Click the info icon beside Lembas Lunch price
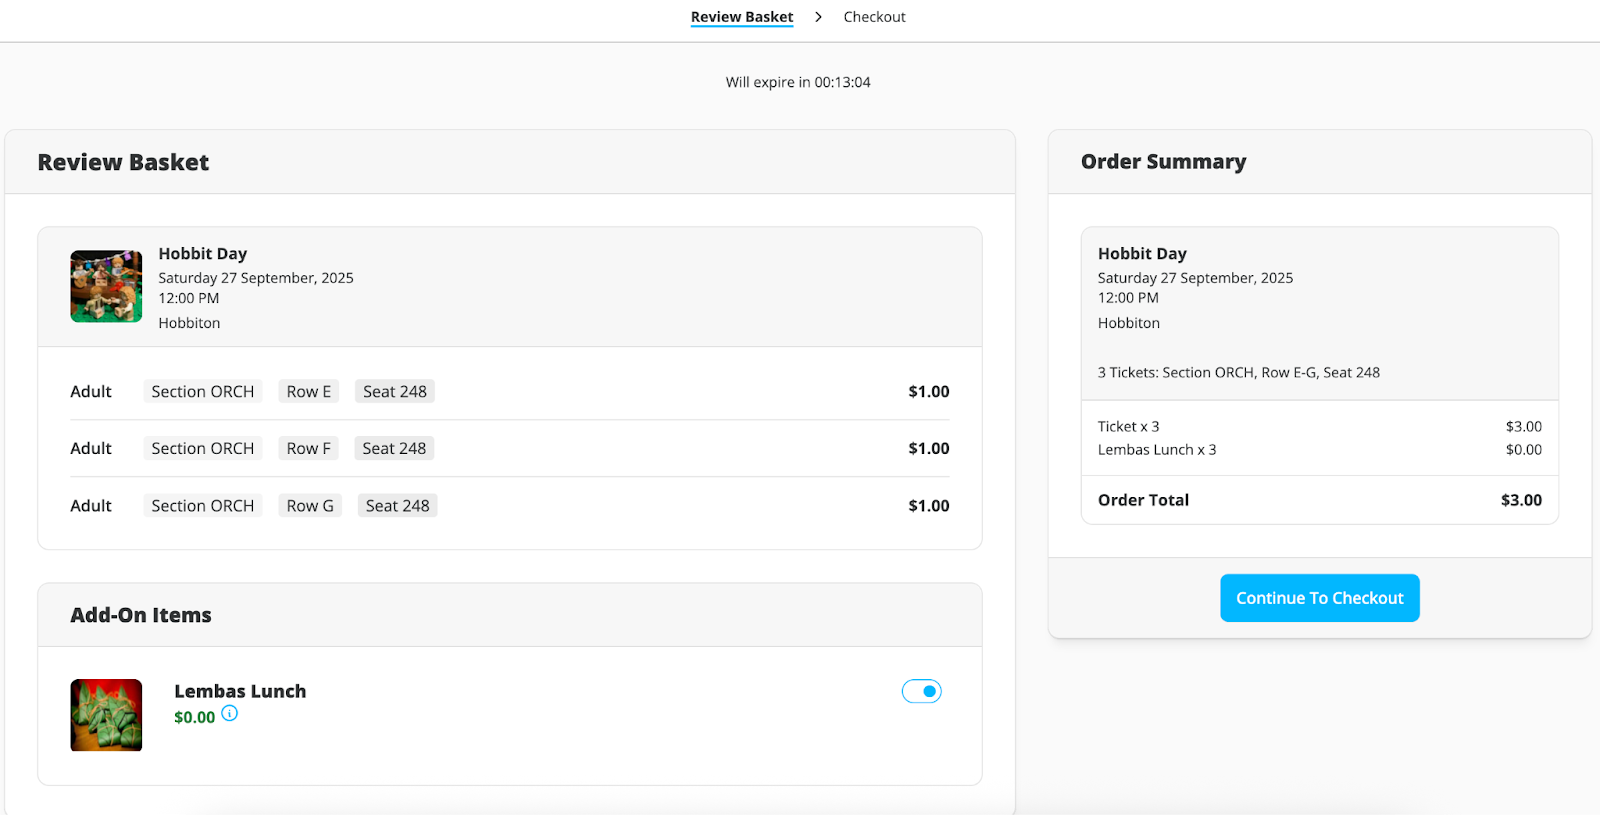 pos(230,713)
